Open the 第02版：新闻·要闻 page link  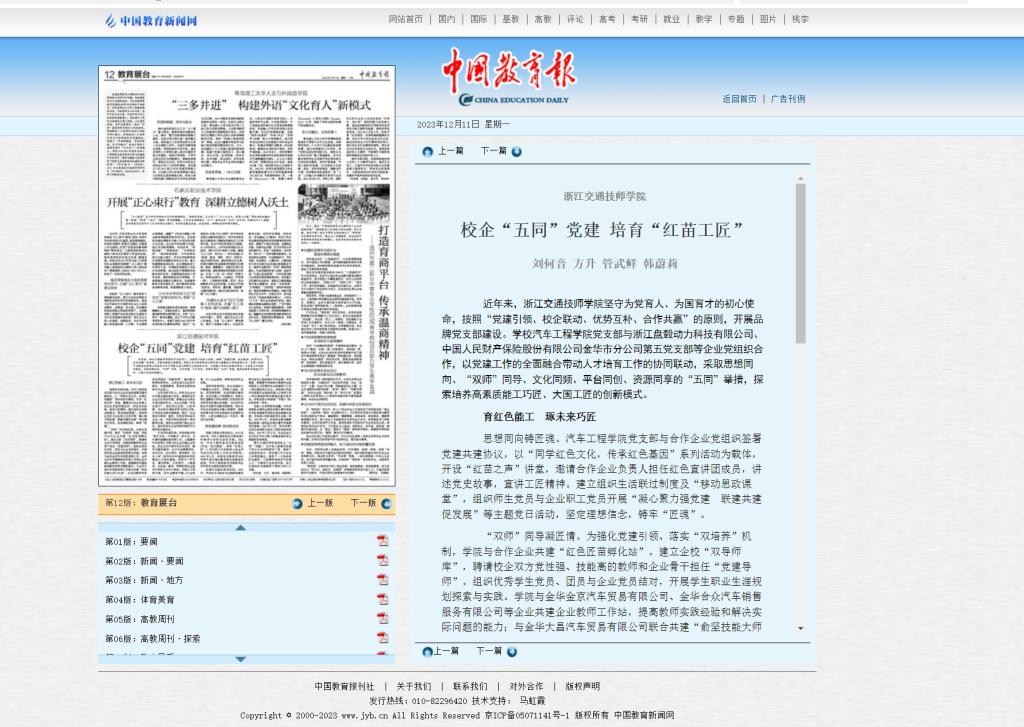click(144, 561)
